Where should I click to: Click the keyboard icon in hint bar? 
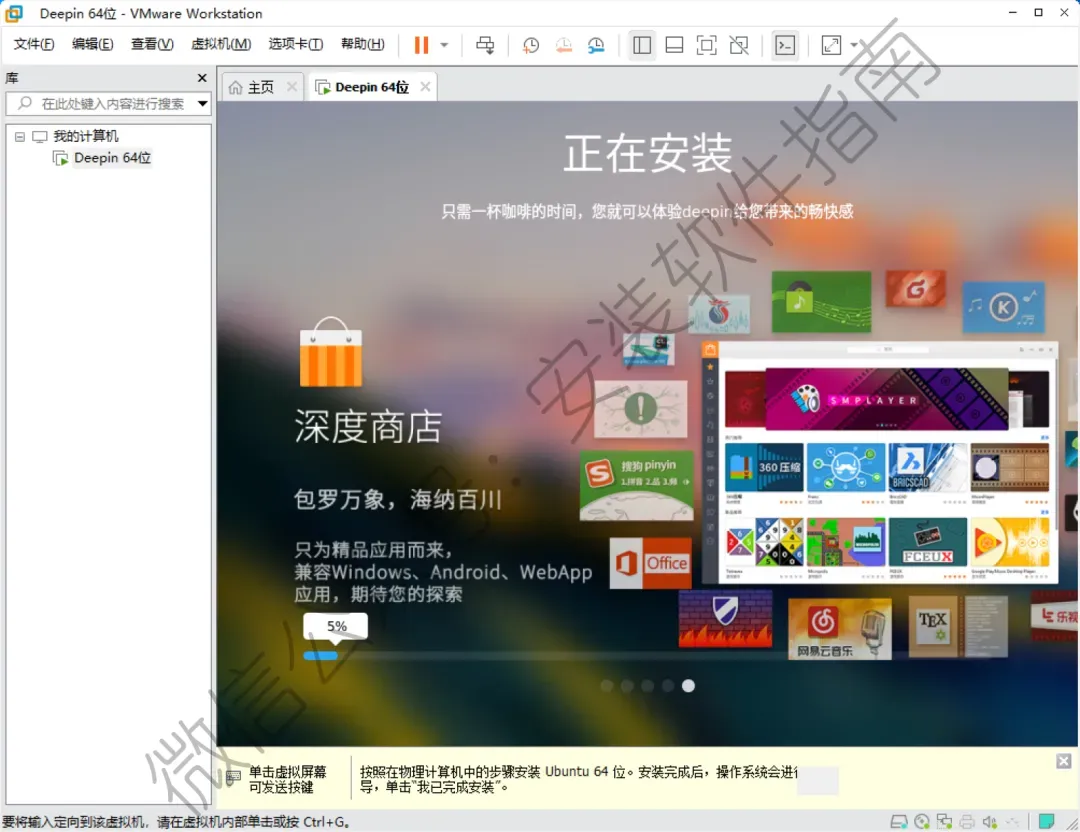(x=233, y=779)
